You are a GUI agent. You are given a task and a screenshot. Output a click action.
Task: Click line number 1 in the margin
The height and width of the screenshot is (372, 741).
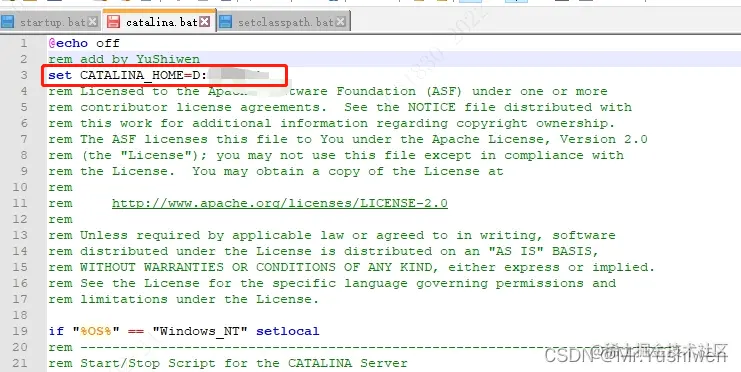point(24,43)
